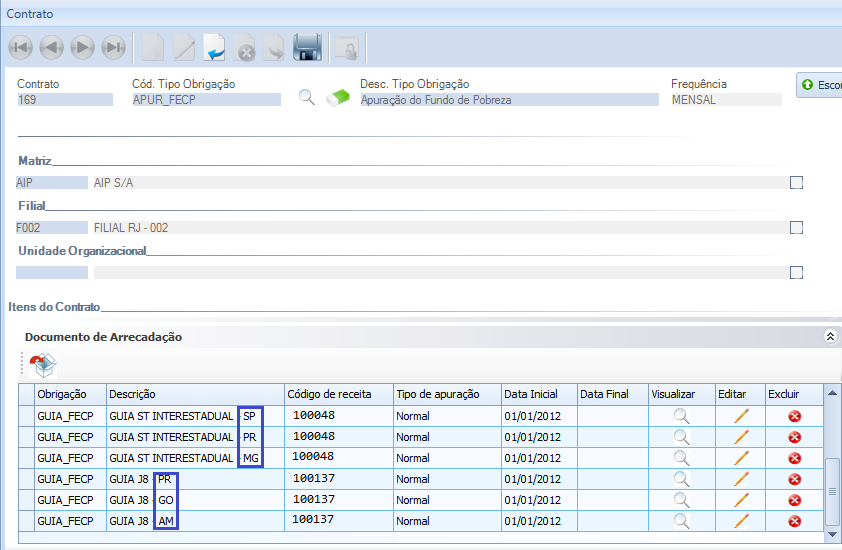
Task: Click the Cód. Tipo Obrigação input field
Action: coord(206,100)
